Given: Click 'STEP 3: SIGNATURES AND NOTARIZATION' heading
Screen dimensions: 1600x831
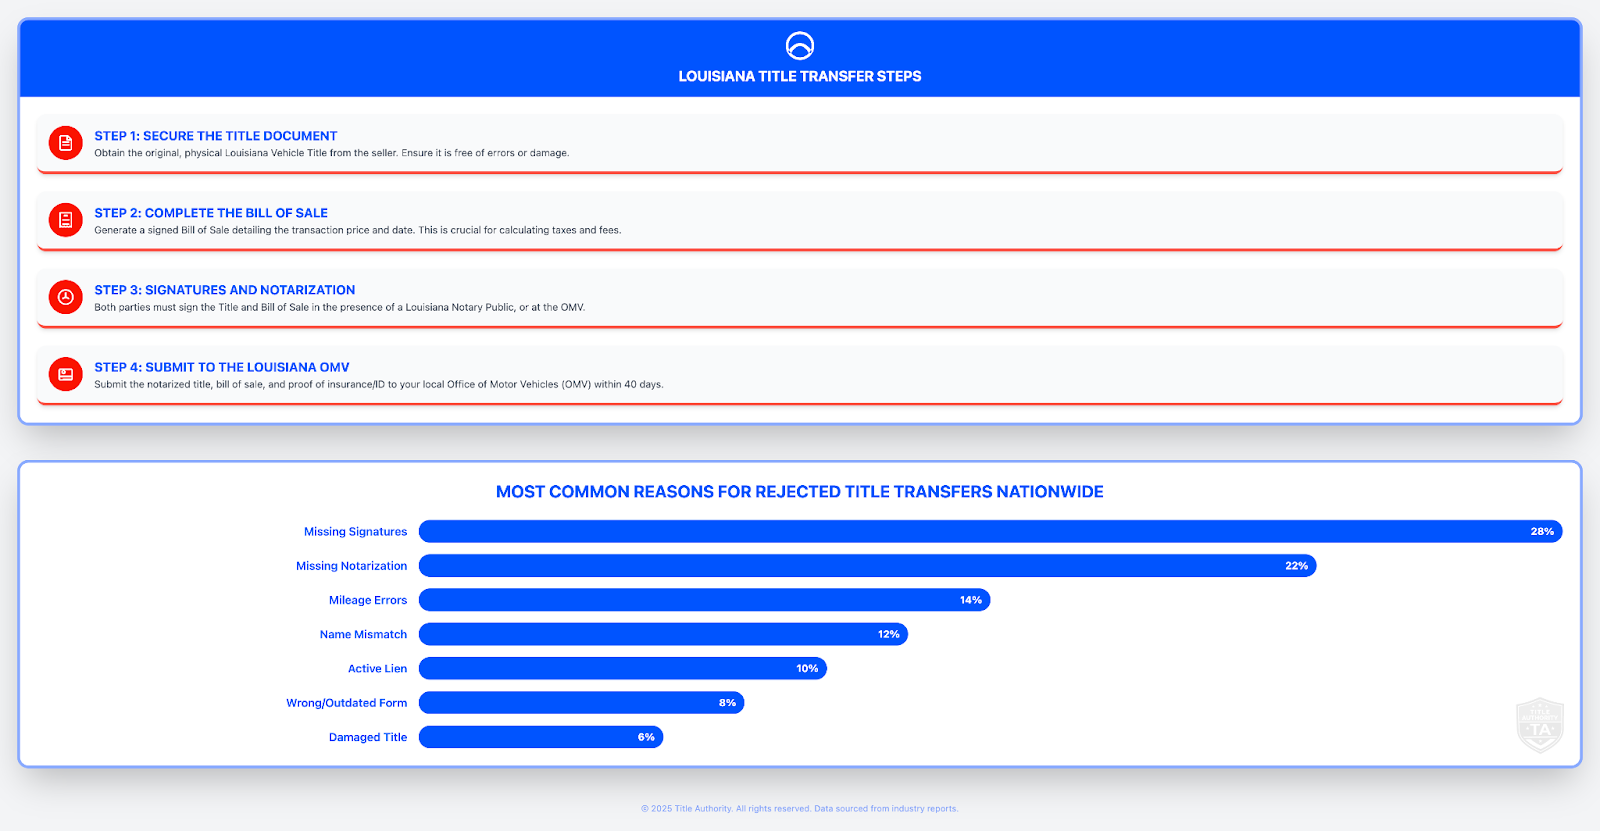Looking at the screenshot, I should [x=225, y=290].
